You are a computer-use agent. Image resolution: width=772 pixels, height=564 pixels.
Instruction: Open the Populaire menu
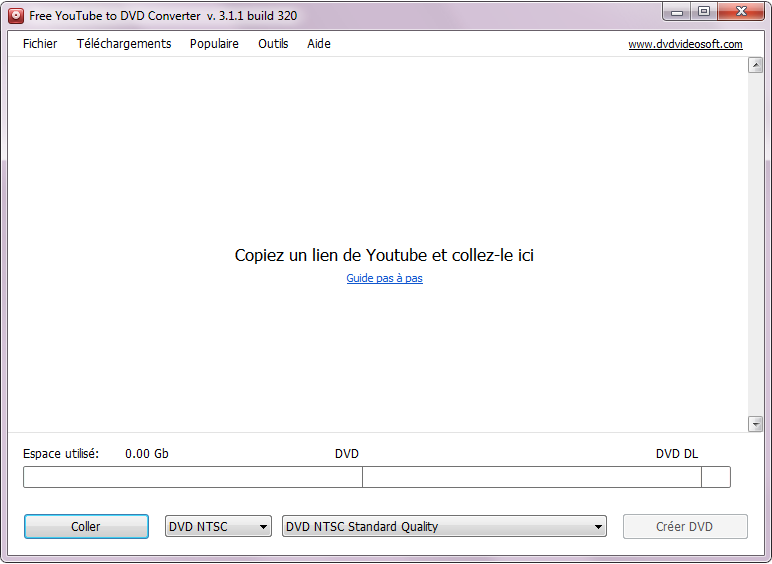214,44
